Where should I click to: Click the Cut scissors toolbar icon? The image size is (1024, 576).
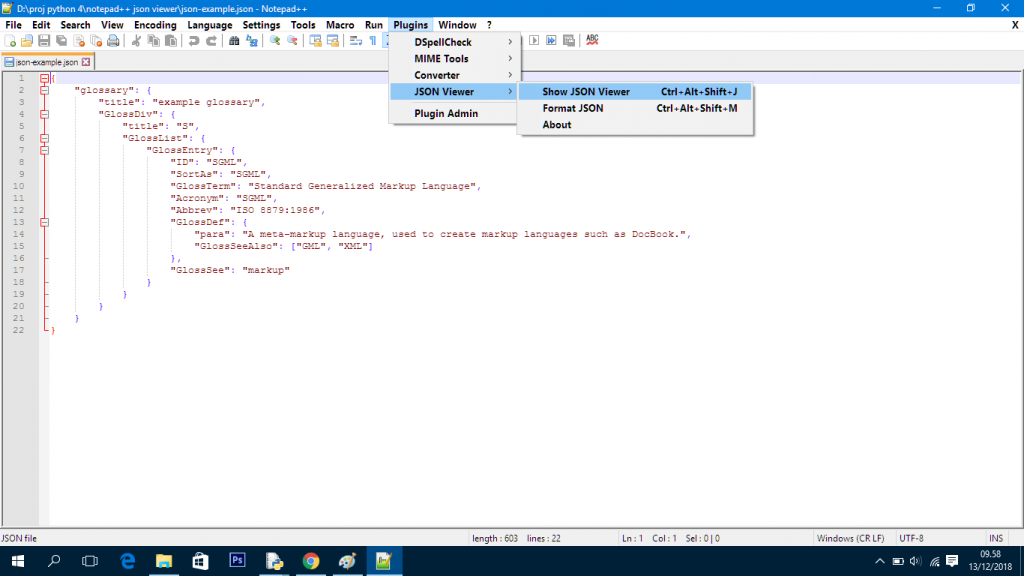(136, 41)
